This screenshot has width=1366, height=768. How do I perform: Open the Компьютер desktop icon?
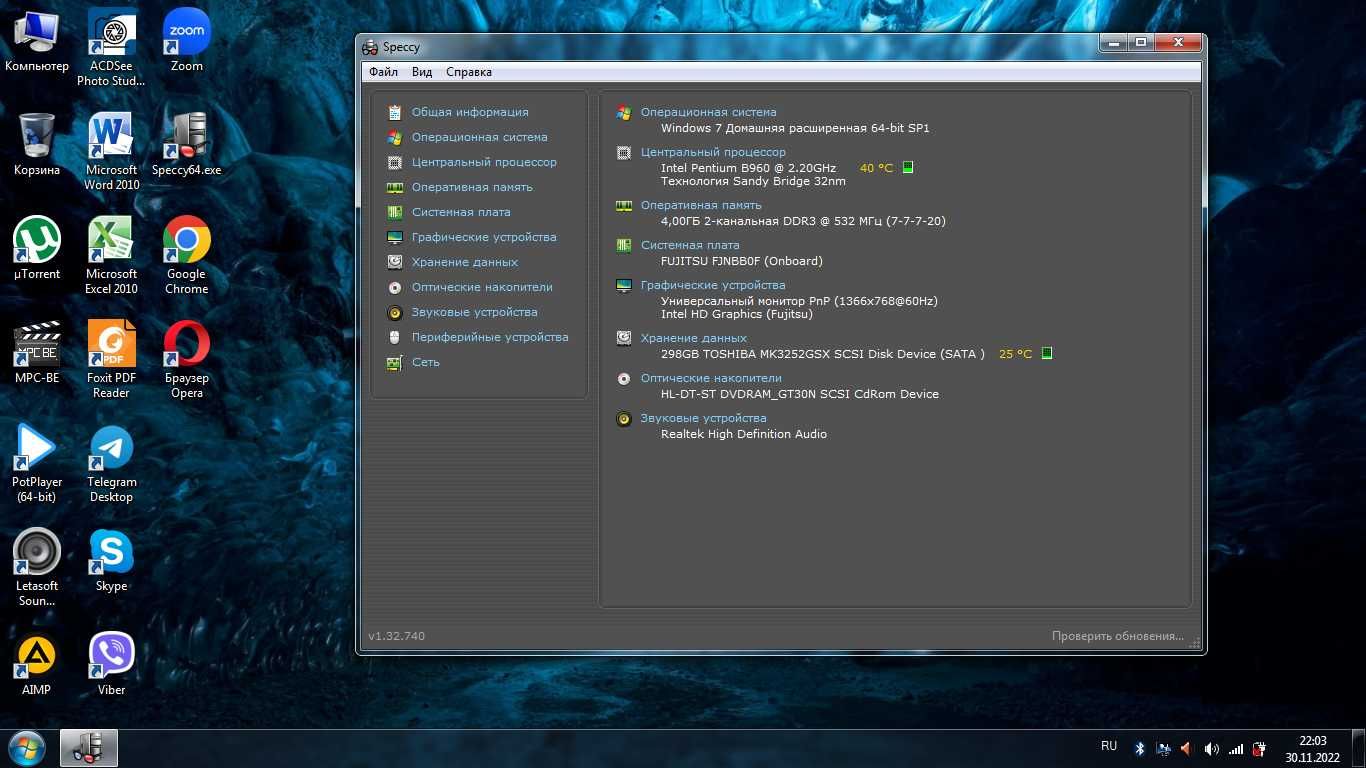[x=37, y=41]
